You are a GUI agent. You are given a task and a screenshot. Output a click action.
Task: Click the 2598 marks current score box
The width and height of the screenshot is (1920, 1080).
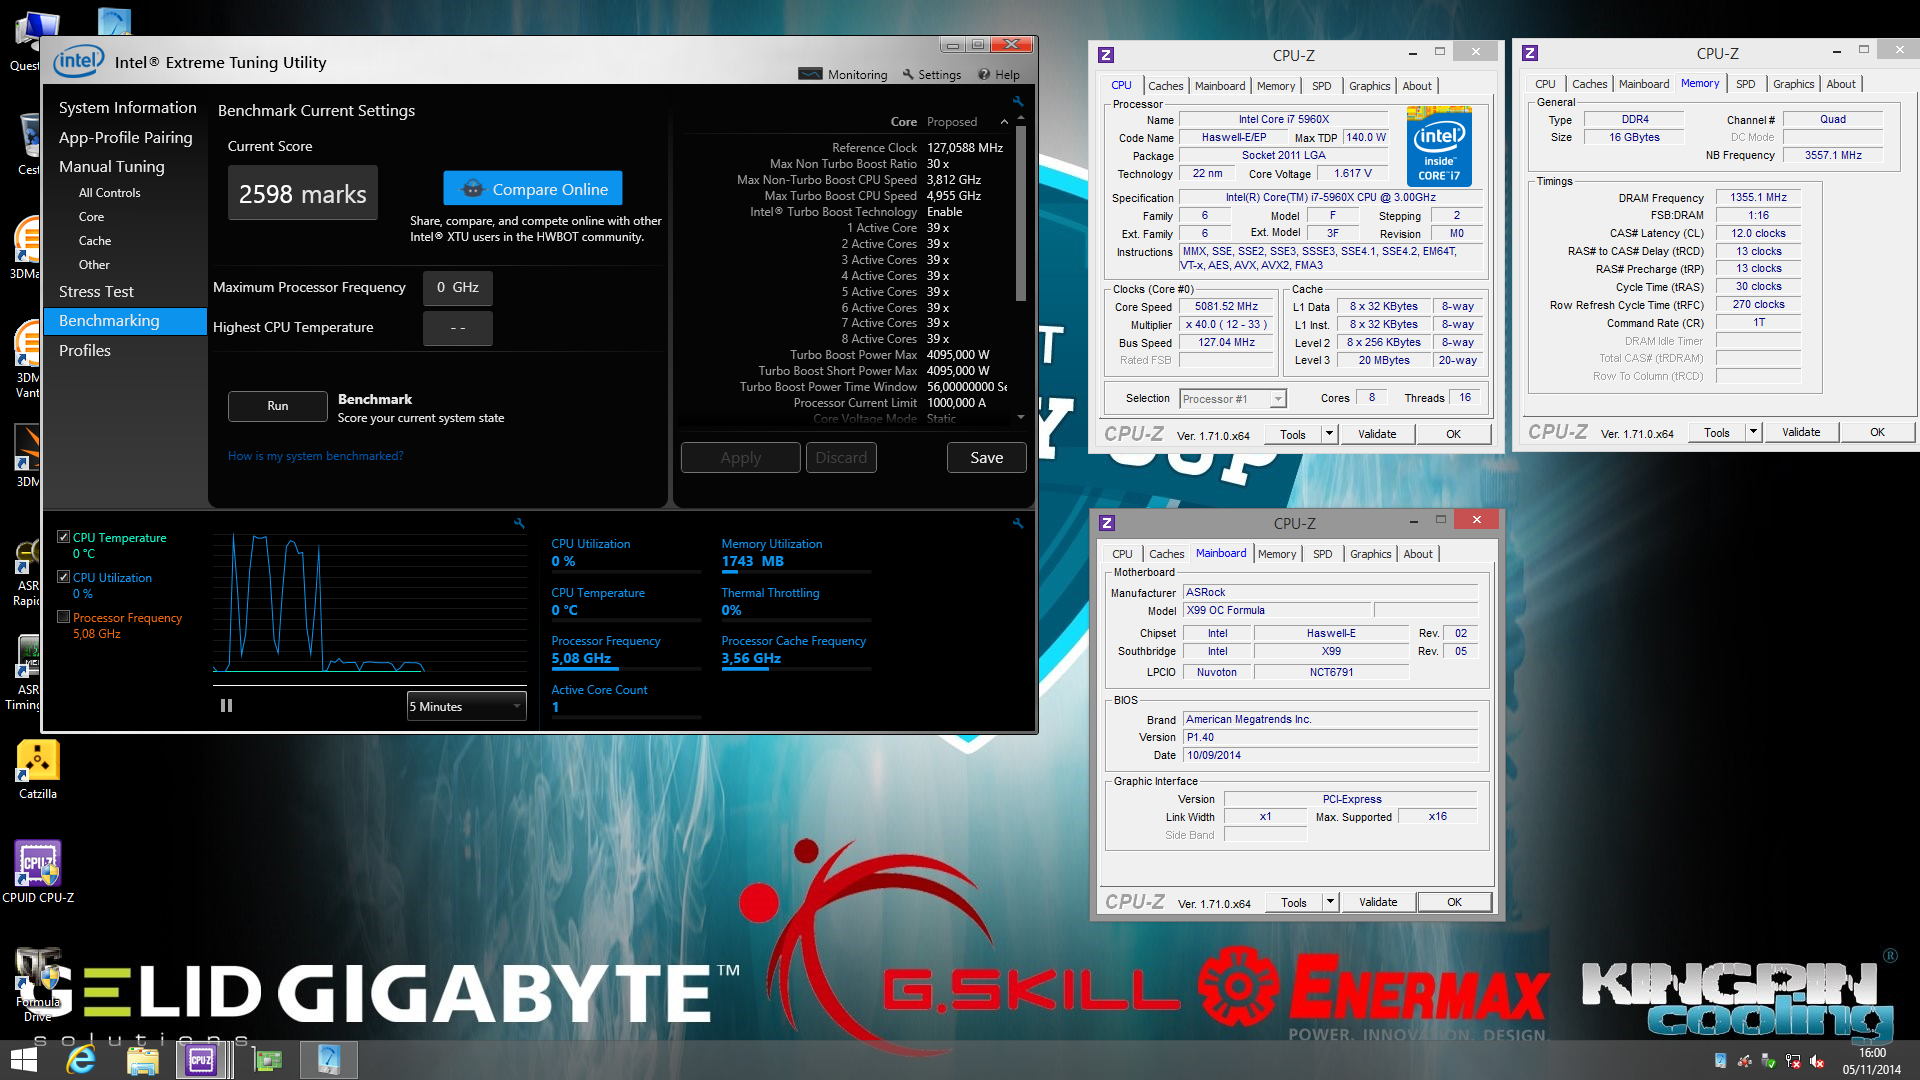pos(302,194)
